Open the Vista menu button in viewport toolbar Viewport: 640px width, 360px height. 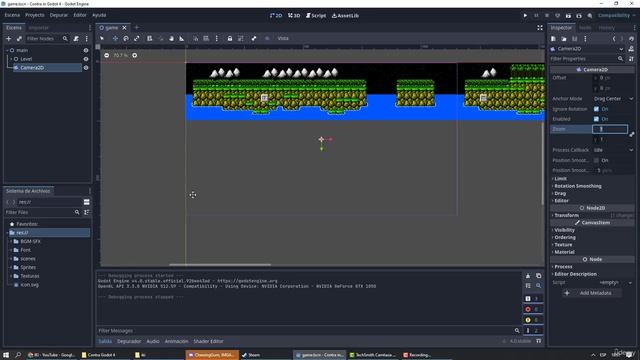pyautogui.click(x=283, y=38)
